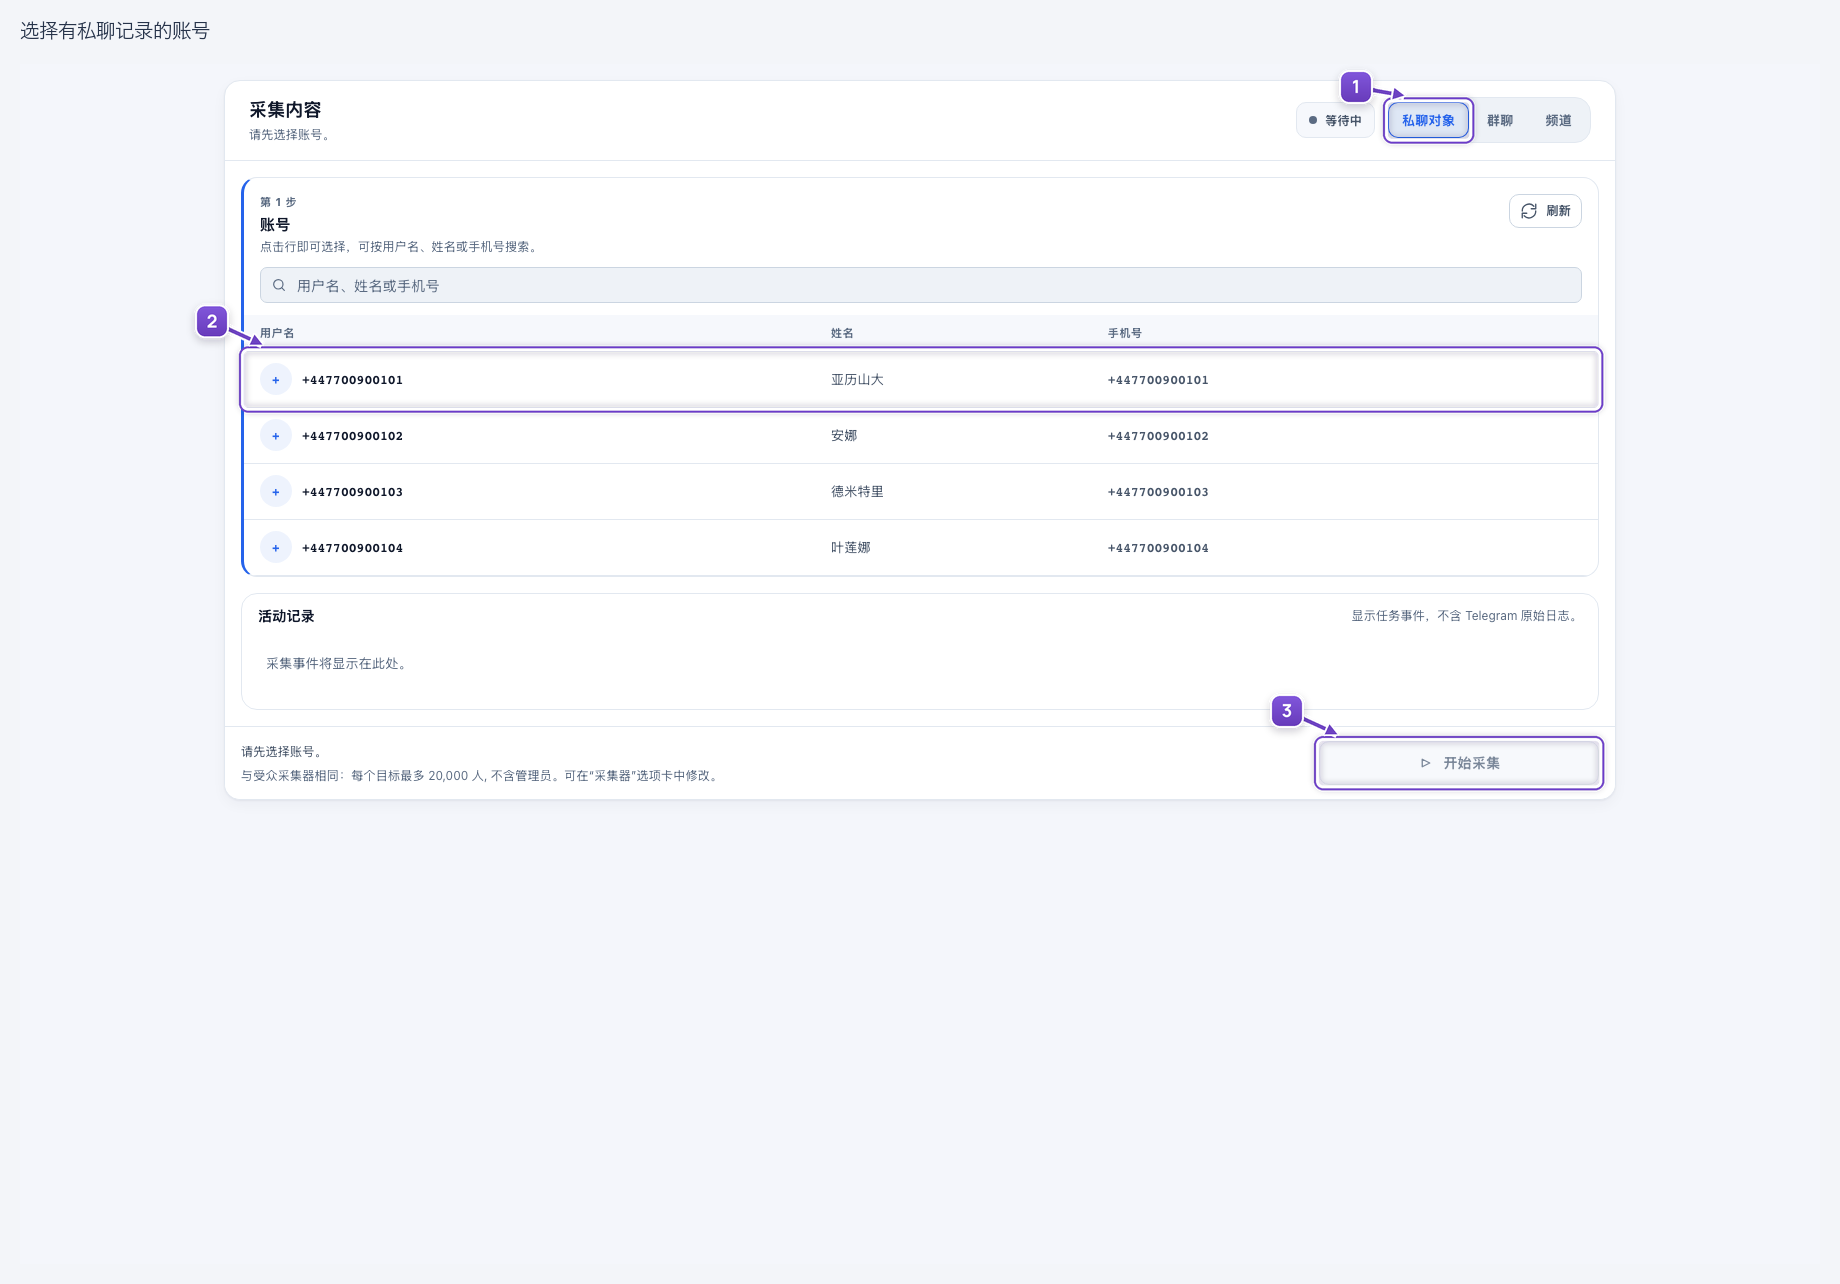The height and width of the screenshot is (1284, 1840).
Task: Click the username text +447700900102
Action: [x=352, y=436]
